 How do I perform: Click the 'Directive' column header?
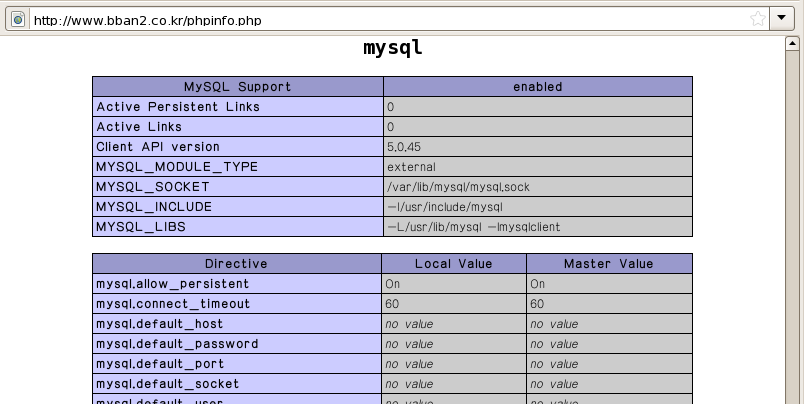(236, 264)
